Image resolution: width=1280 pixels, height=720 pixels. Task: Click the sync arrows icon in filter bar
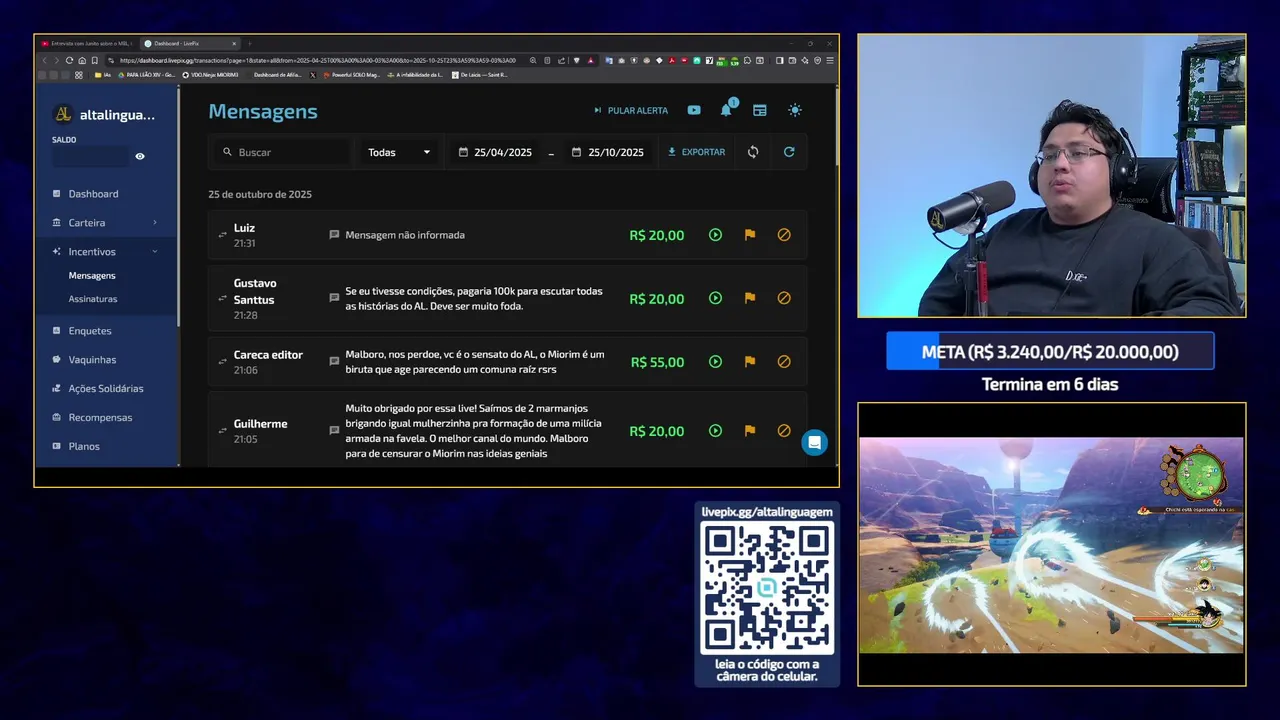tap(753, 152)
